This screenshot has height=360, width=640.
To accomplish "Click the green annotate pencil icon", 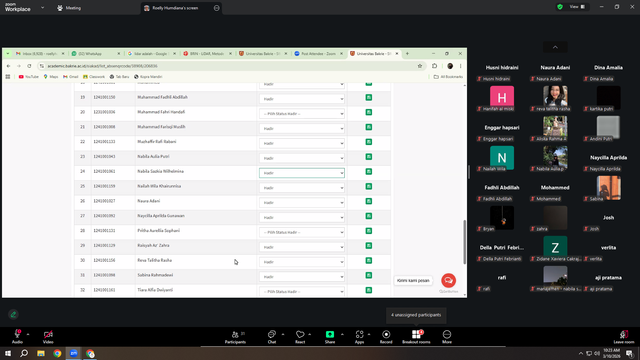I will tap(13, 314).
